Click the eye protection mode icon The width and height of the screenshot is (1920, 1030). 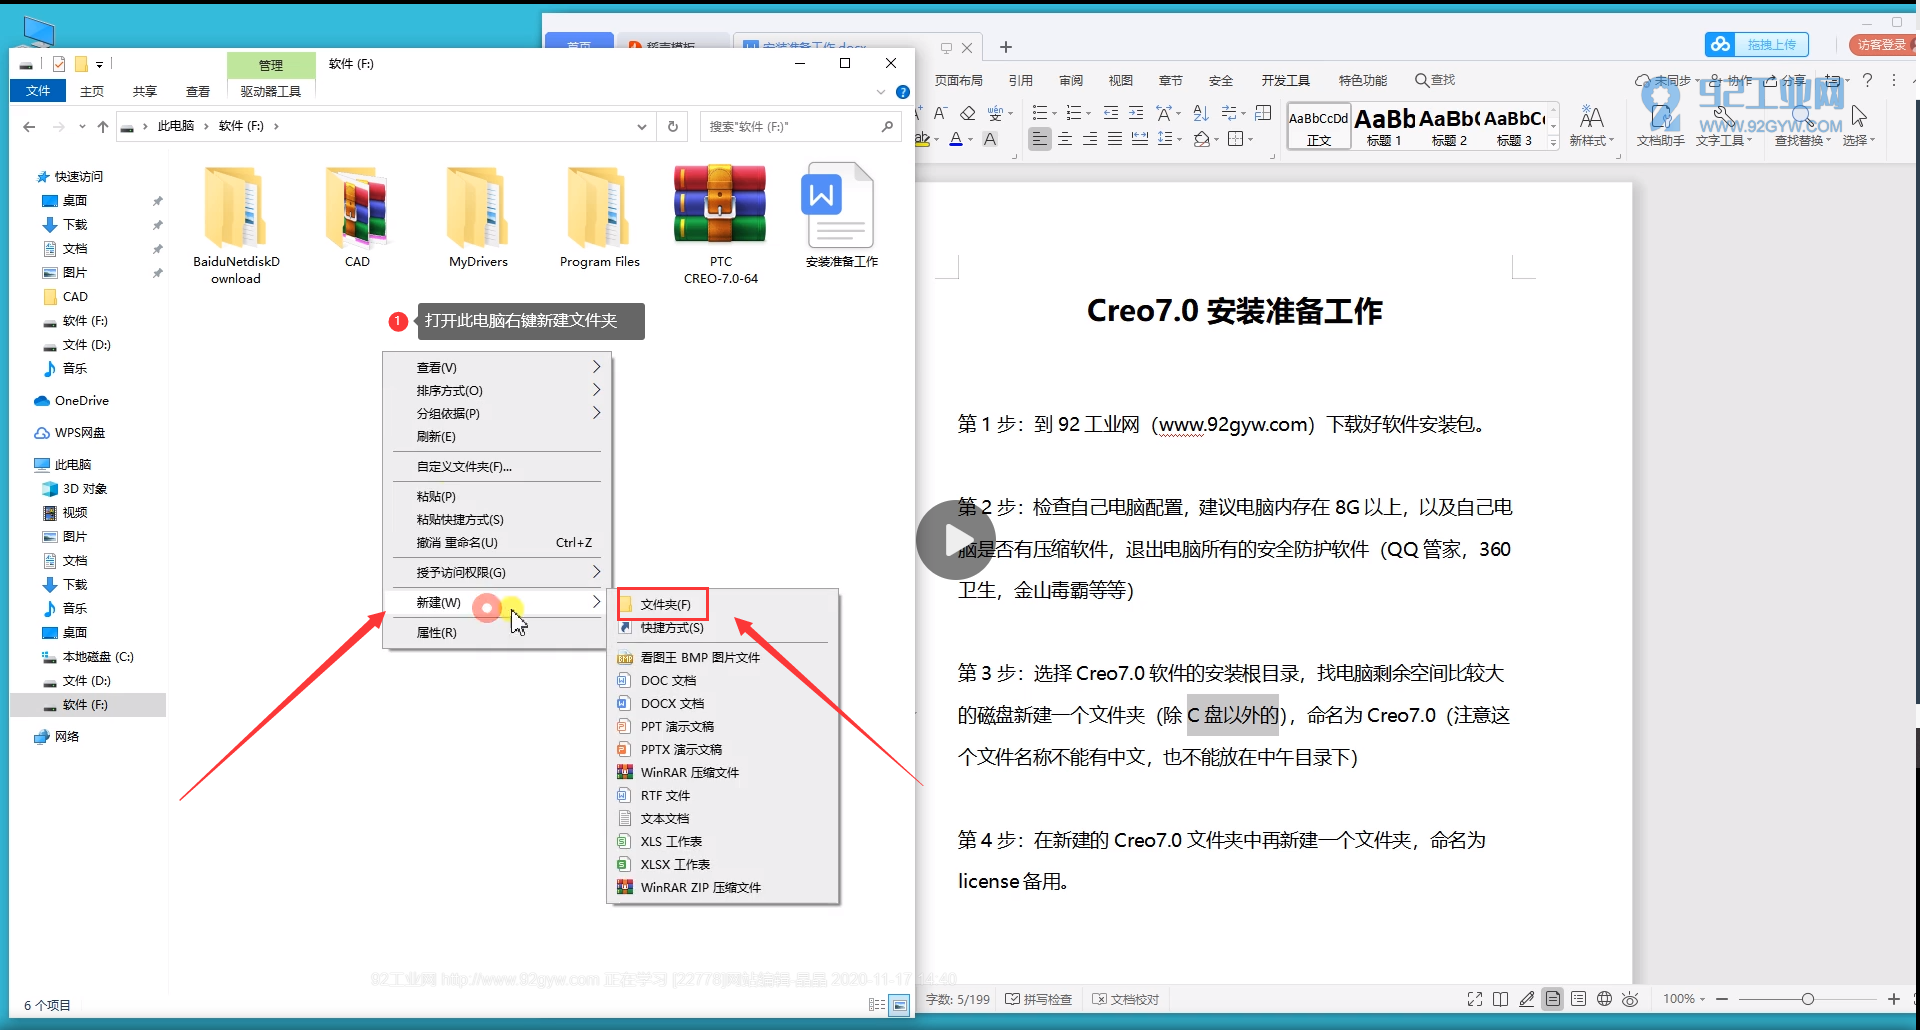[1631, 999]
